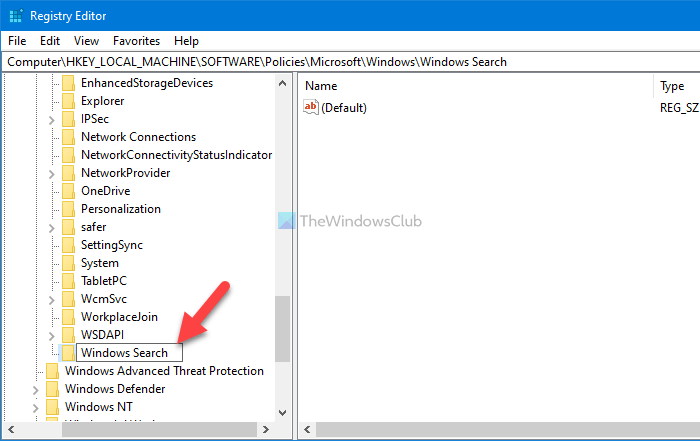
Task: Select the Windows NT key label
Action: coord(99,407)
